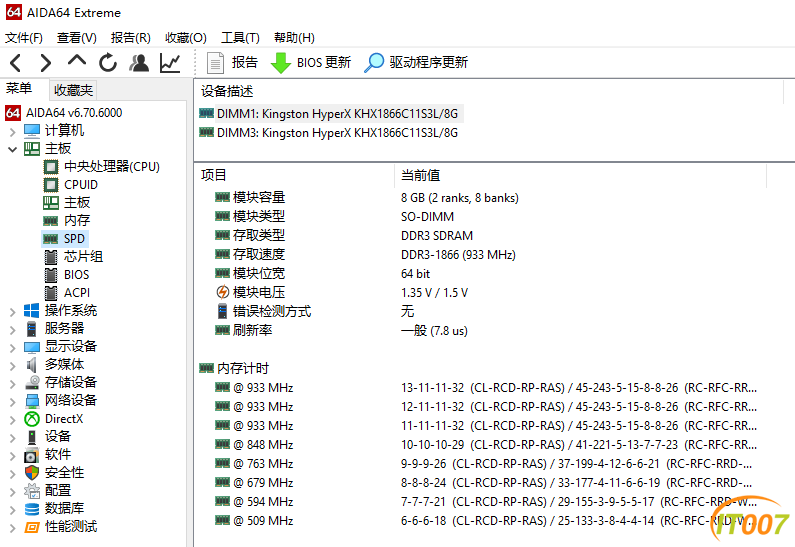Click the green BIOS update arrow
The image size is (795, 547).
coord(281,63)
